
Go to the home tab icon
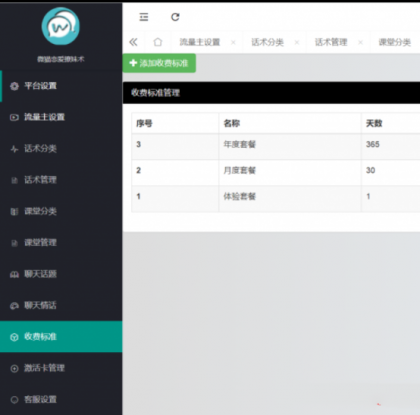(158, 42)
